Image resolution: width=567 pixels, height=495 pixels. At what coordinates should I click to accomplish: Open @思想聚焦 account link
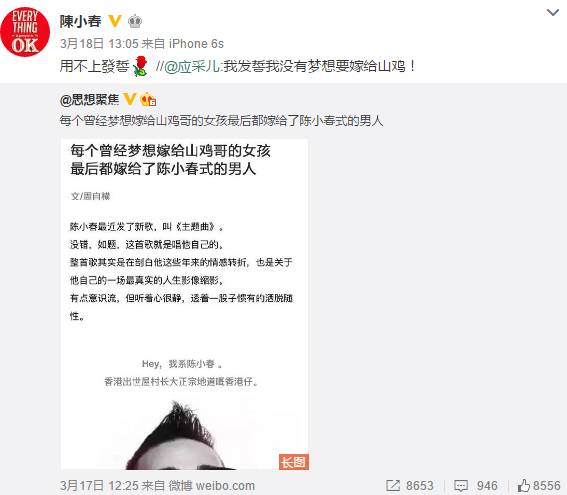pyautogui.click(x=89, y=99)
